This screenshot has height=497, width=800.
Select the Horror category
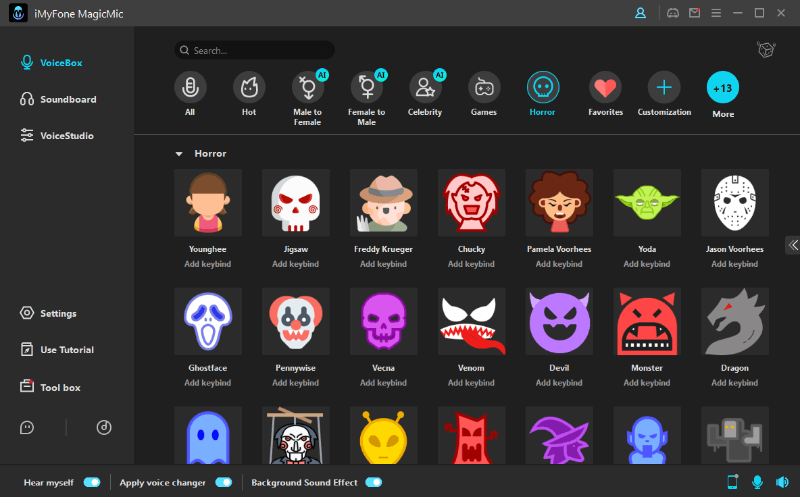tap(542, 88)
